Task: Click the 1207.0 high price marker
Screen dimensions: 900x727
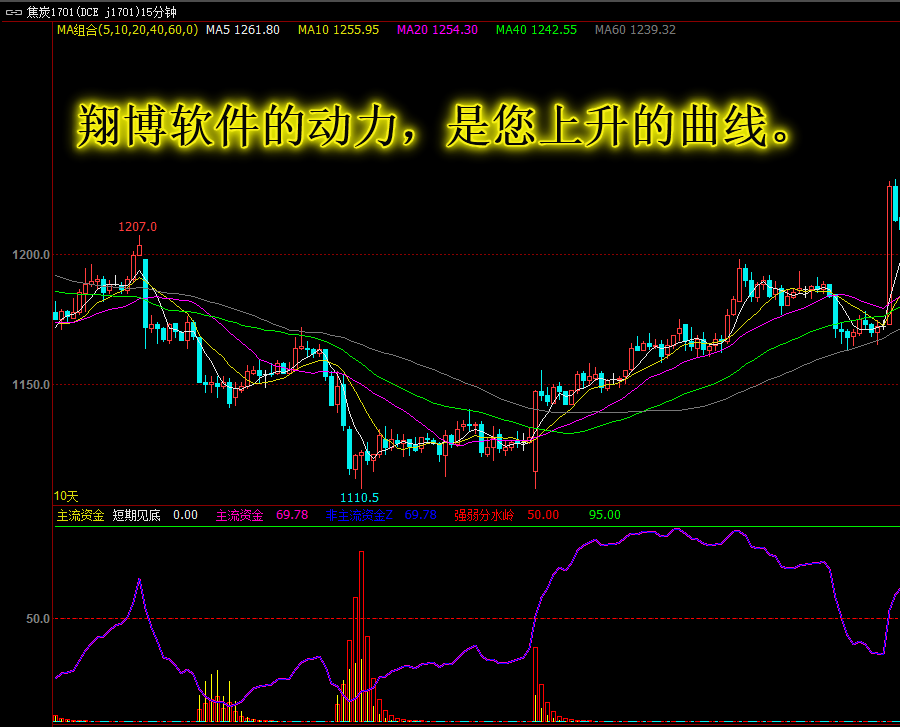Action: pyautogui.click(x=137, y=227)
